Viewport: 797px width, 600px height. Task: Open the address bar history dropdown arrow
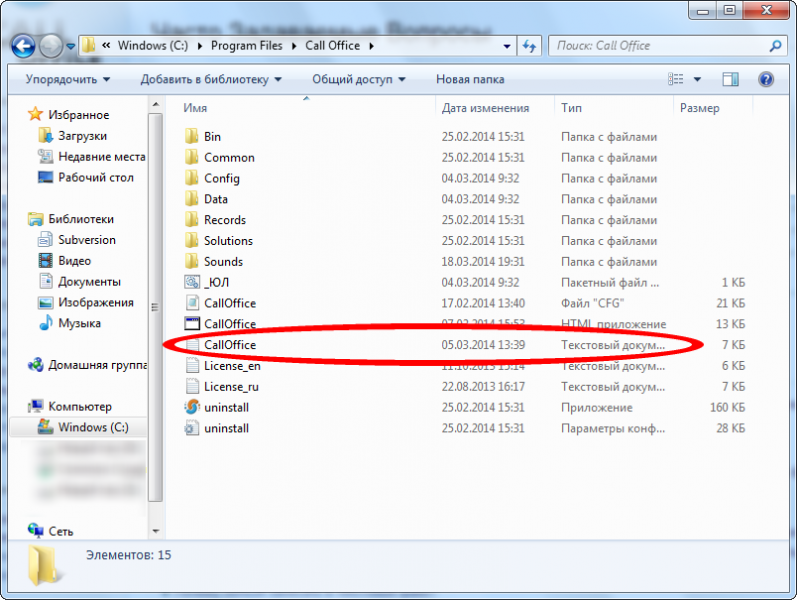(507, 46)
